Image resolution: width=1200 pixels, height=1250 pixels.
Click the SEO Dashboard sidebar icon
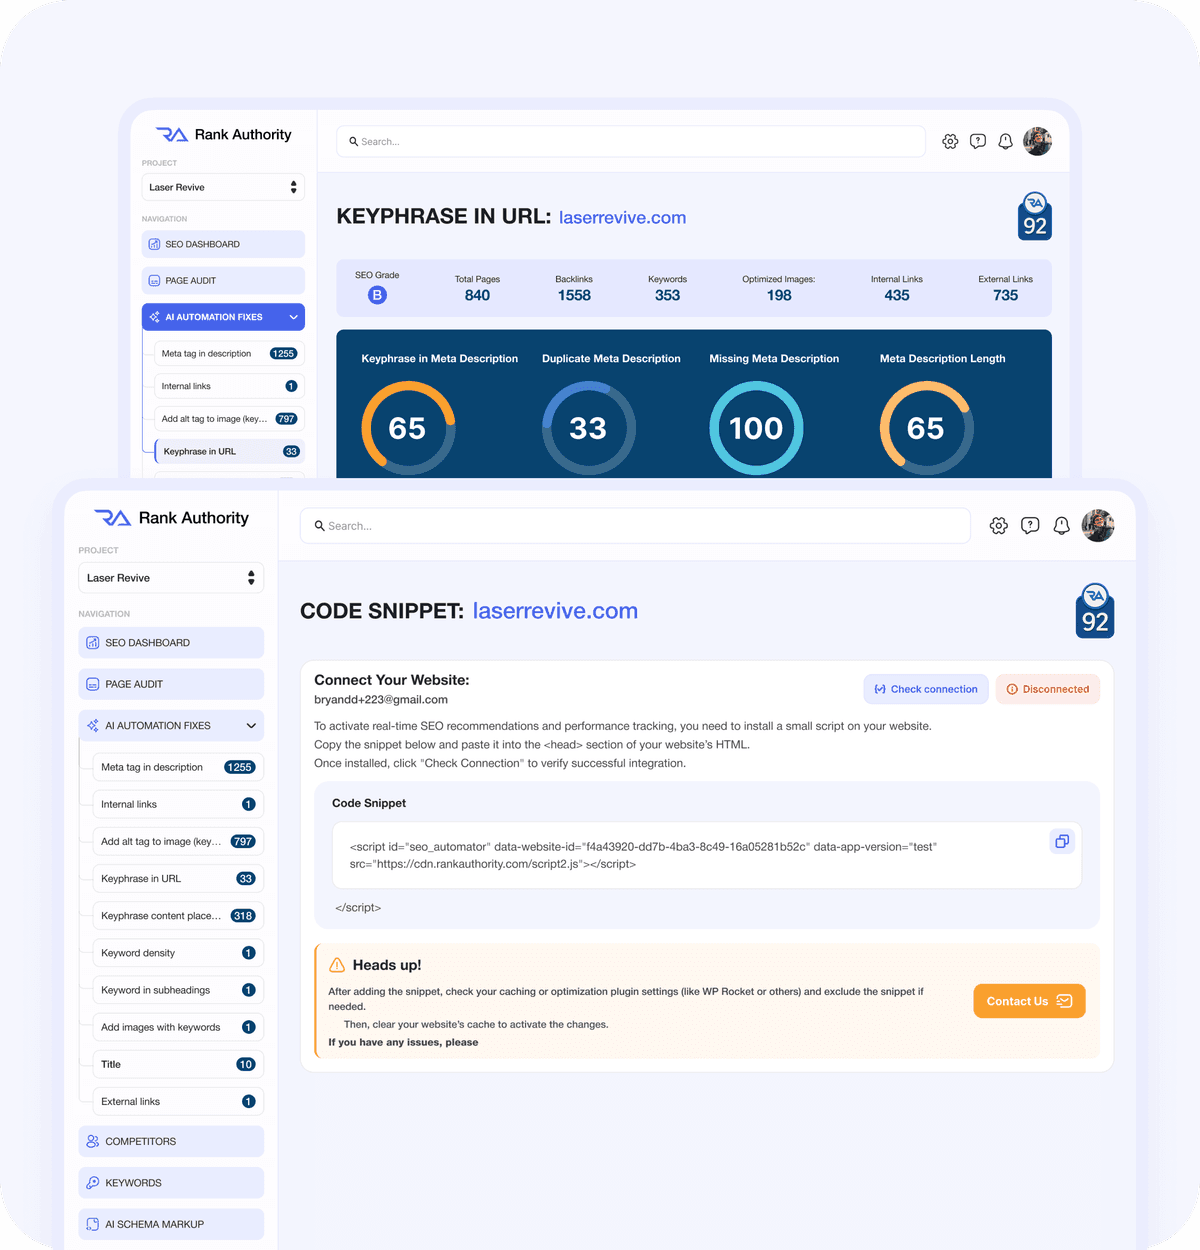point(92,642)
